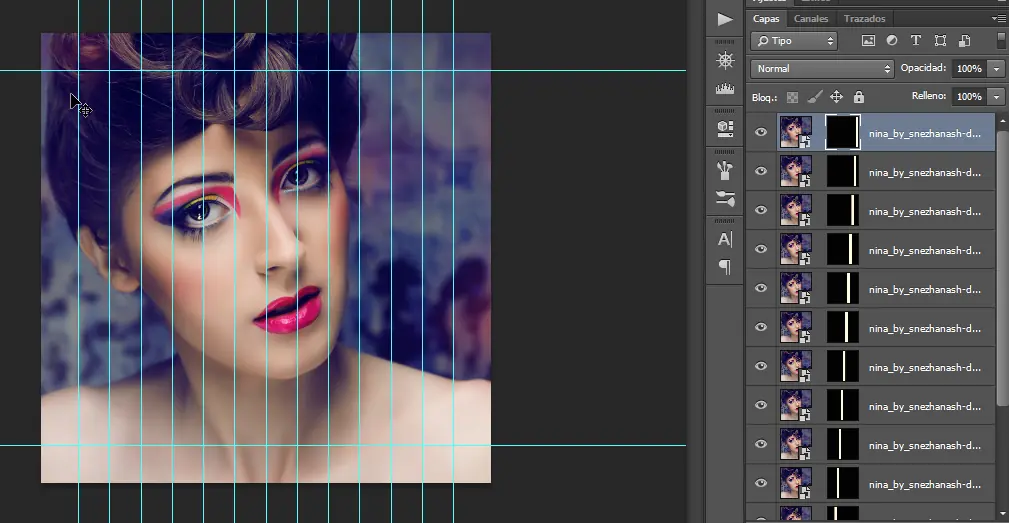Image resolution: width=1009 pixels, height=523 pixels.
Task: Open the Navigator ship wheel panel icon
Action: click(x=725, y=60)
